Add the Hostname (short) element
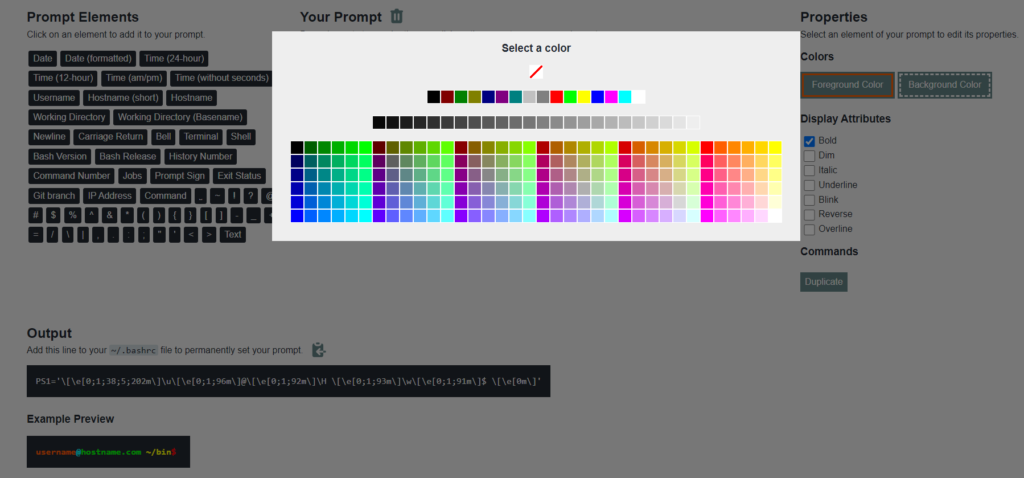The image size is (1024, 478). 123,98
